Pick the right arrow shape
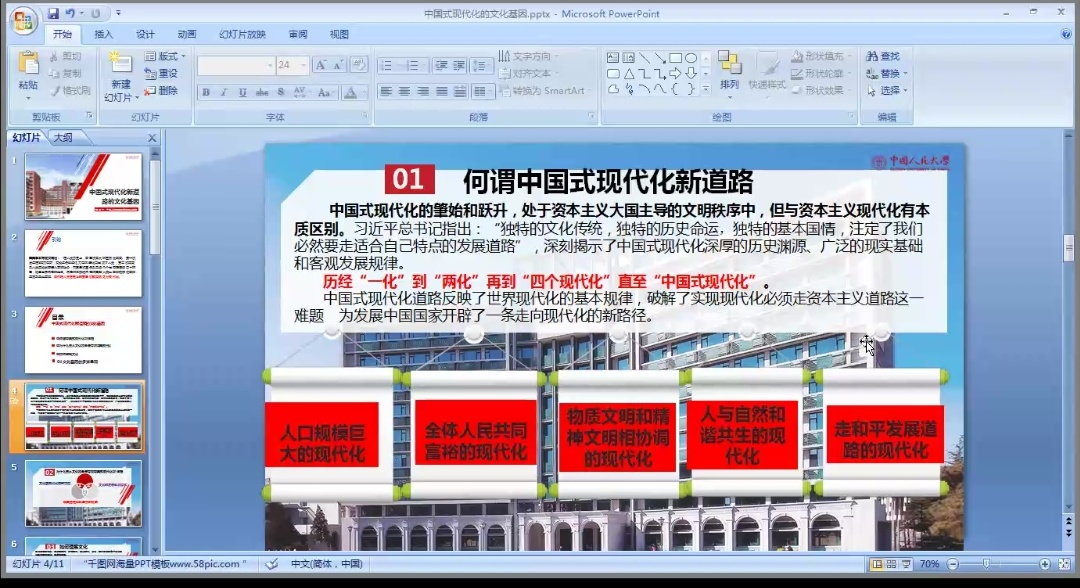The width and height of the screenshot is (1080, 588). coord(675,73)
